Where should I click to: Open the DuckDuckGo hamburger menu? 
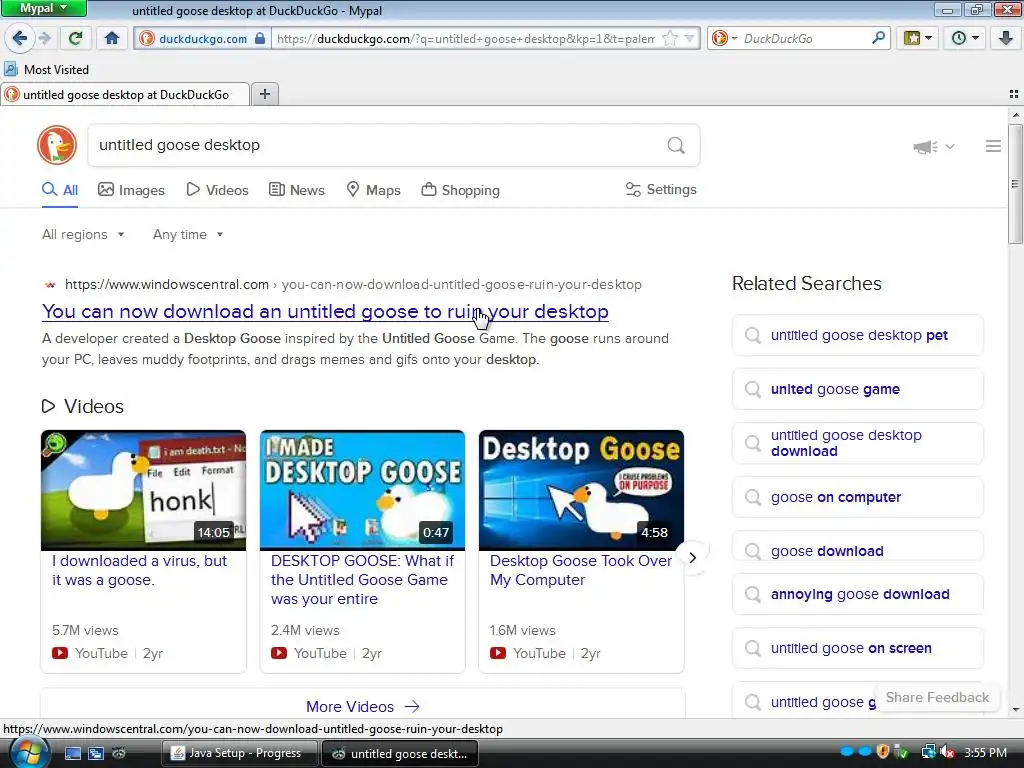coord(993,146)
